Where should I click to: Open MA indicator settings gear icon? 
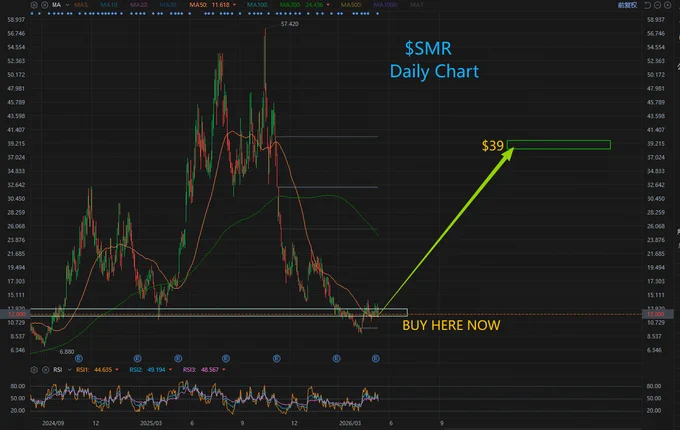pos(34,5)
